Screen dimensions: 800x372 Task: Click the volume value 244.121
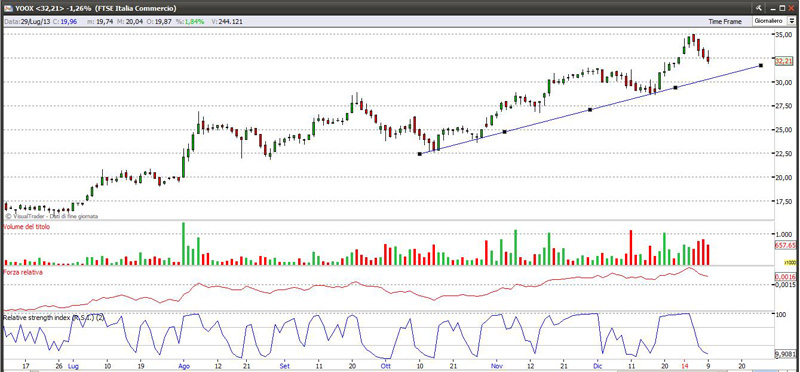coord(230,21)
